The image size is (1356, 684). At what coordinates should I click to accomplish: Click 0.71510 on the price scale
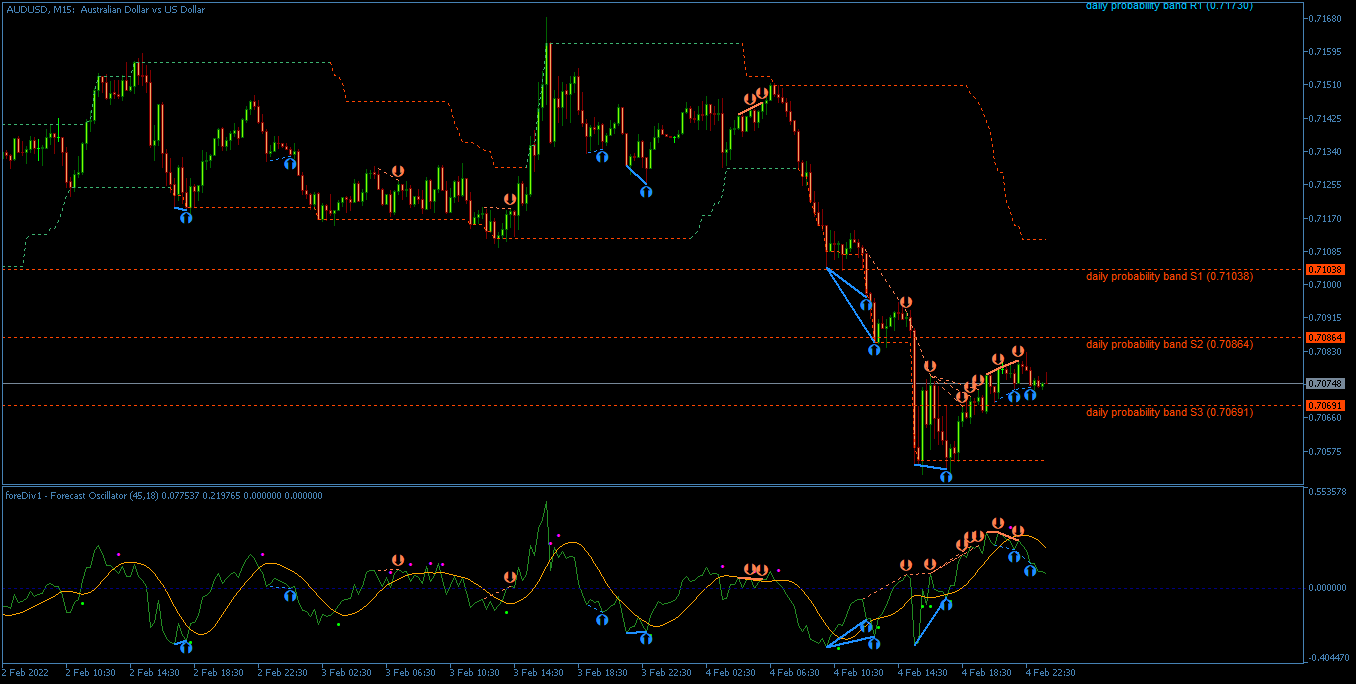coord(1326,85)
